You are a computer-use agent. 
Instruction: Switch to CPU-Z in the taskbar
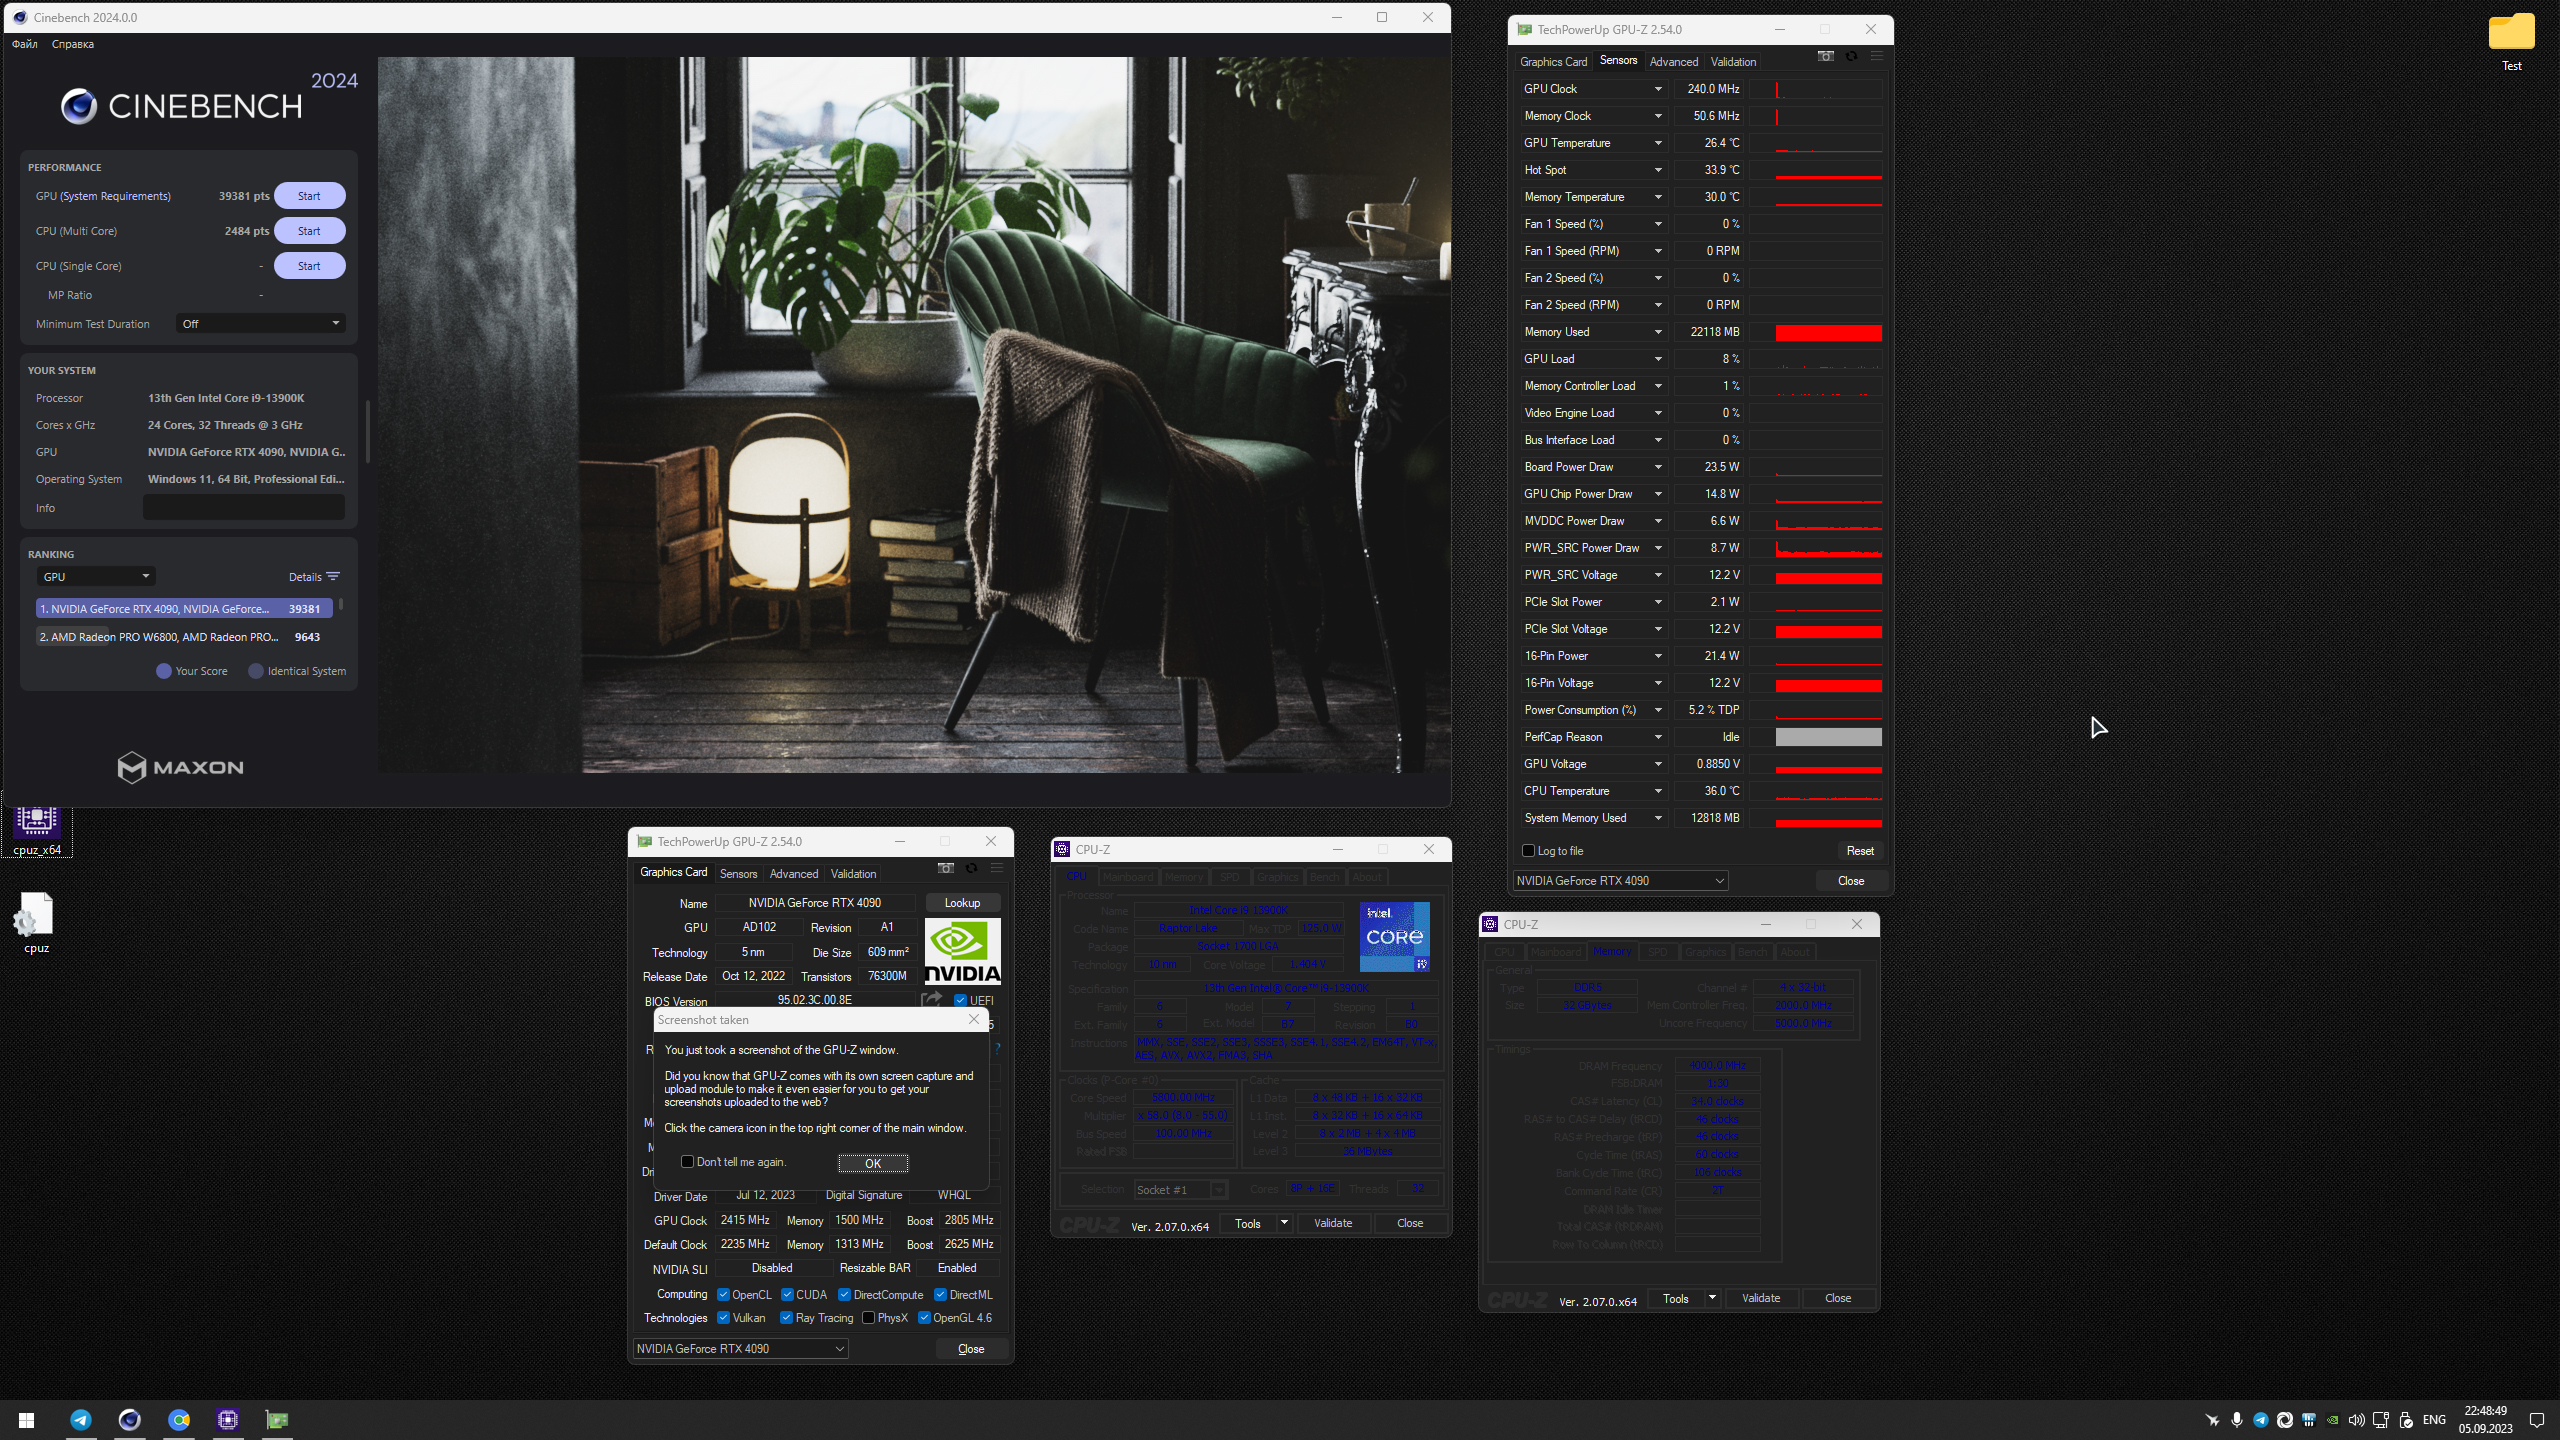[x=228, y=1419]
